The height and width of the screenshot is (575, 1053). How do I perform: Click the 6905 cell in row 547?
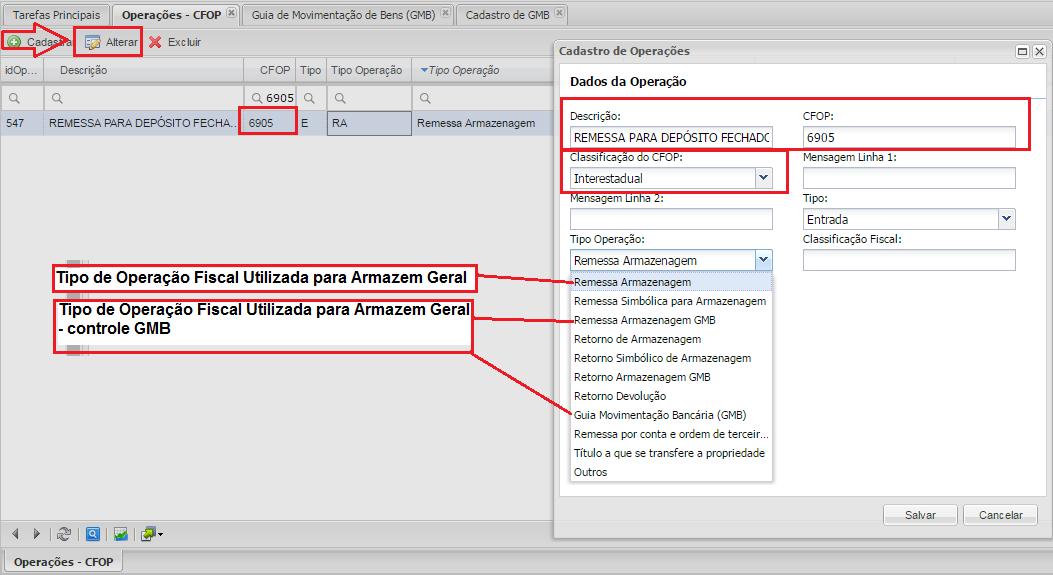[x=269, y=124]
